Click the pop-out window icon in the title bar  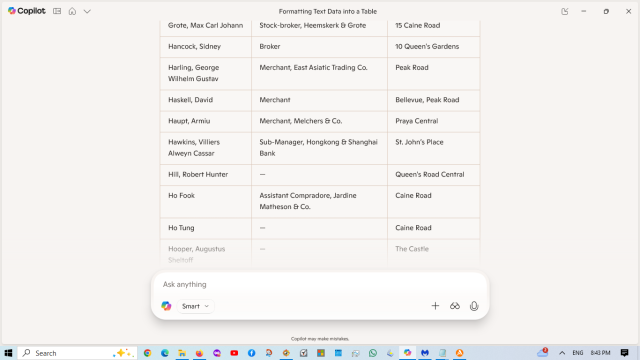click(564, 11)
